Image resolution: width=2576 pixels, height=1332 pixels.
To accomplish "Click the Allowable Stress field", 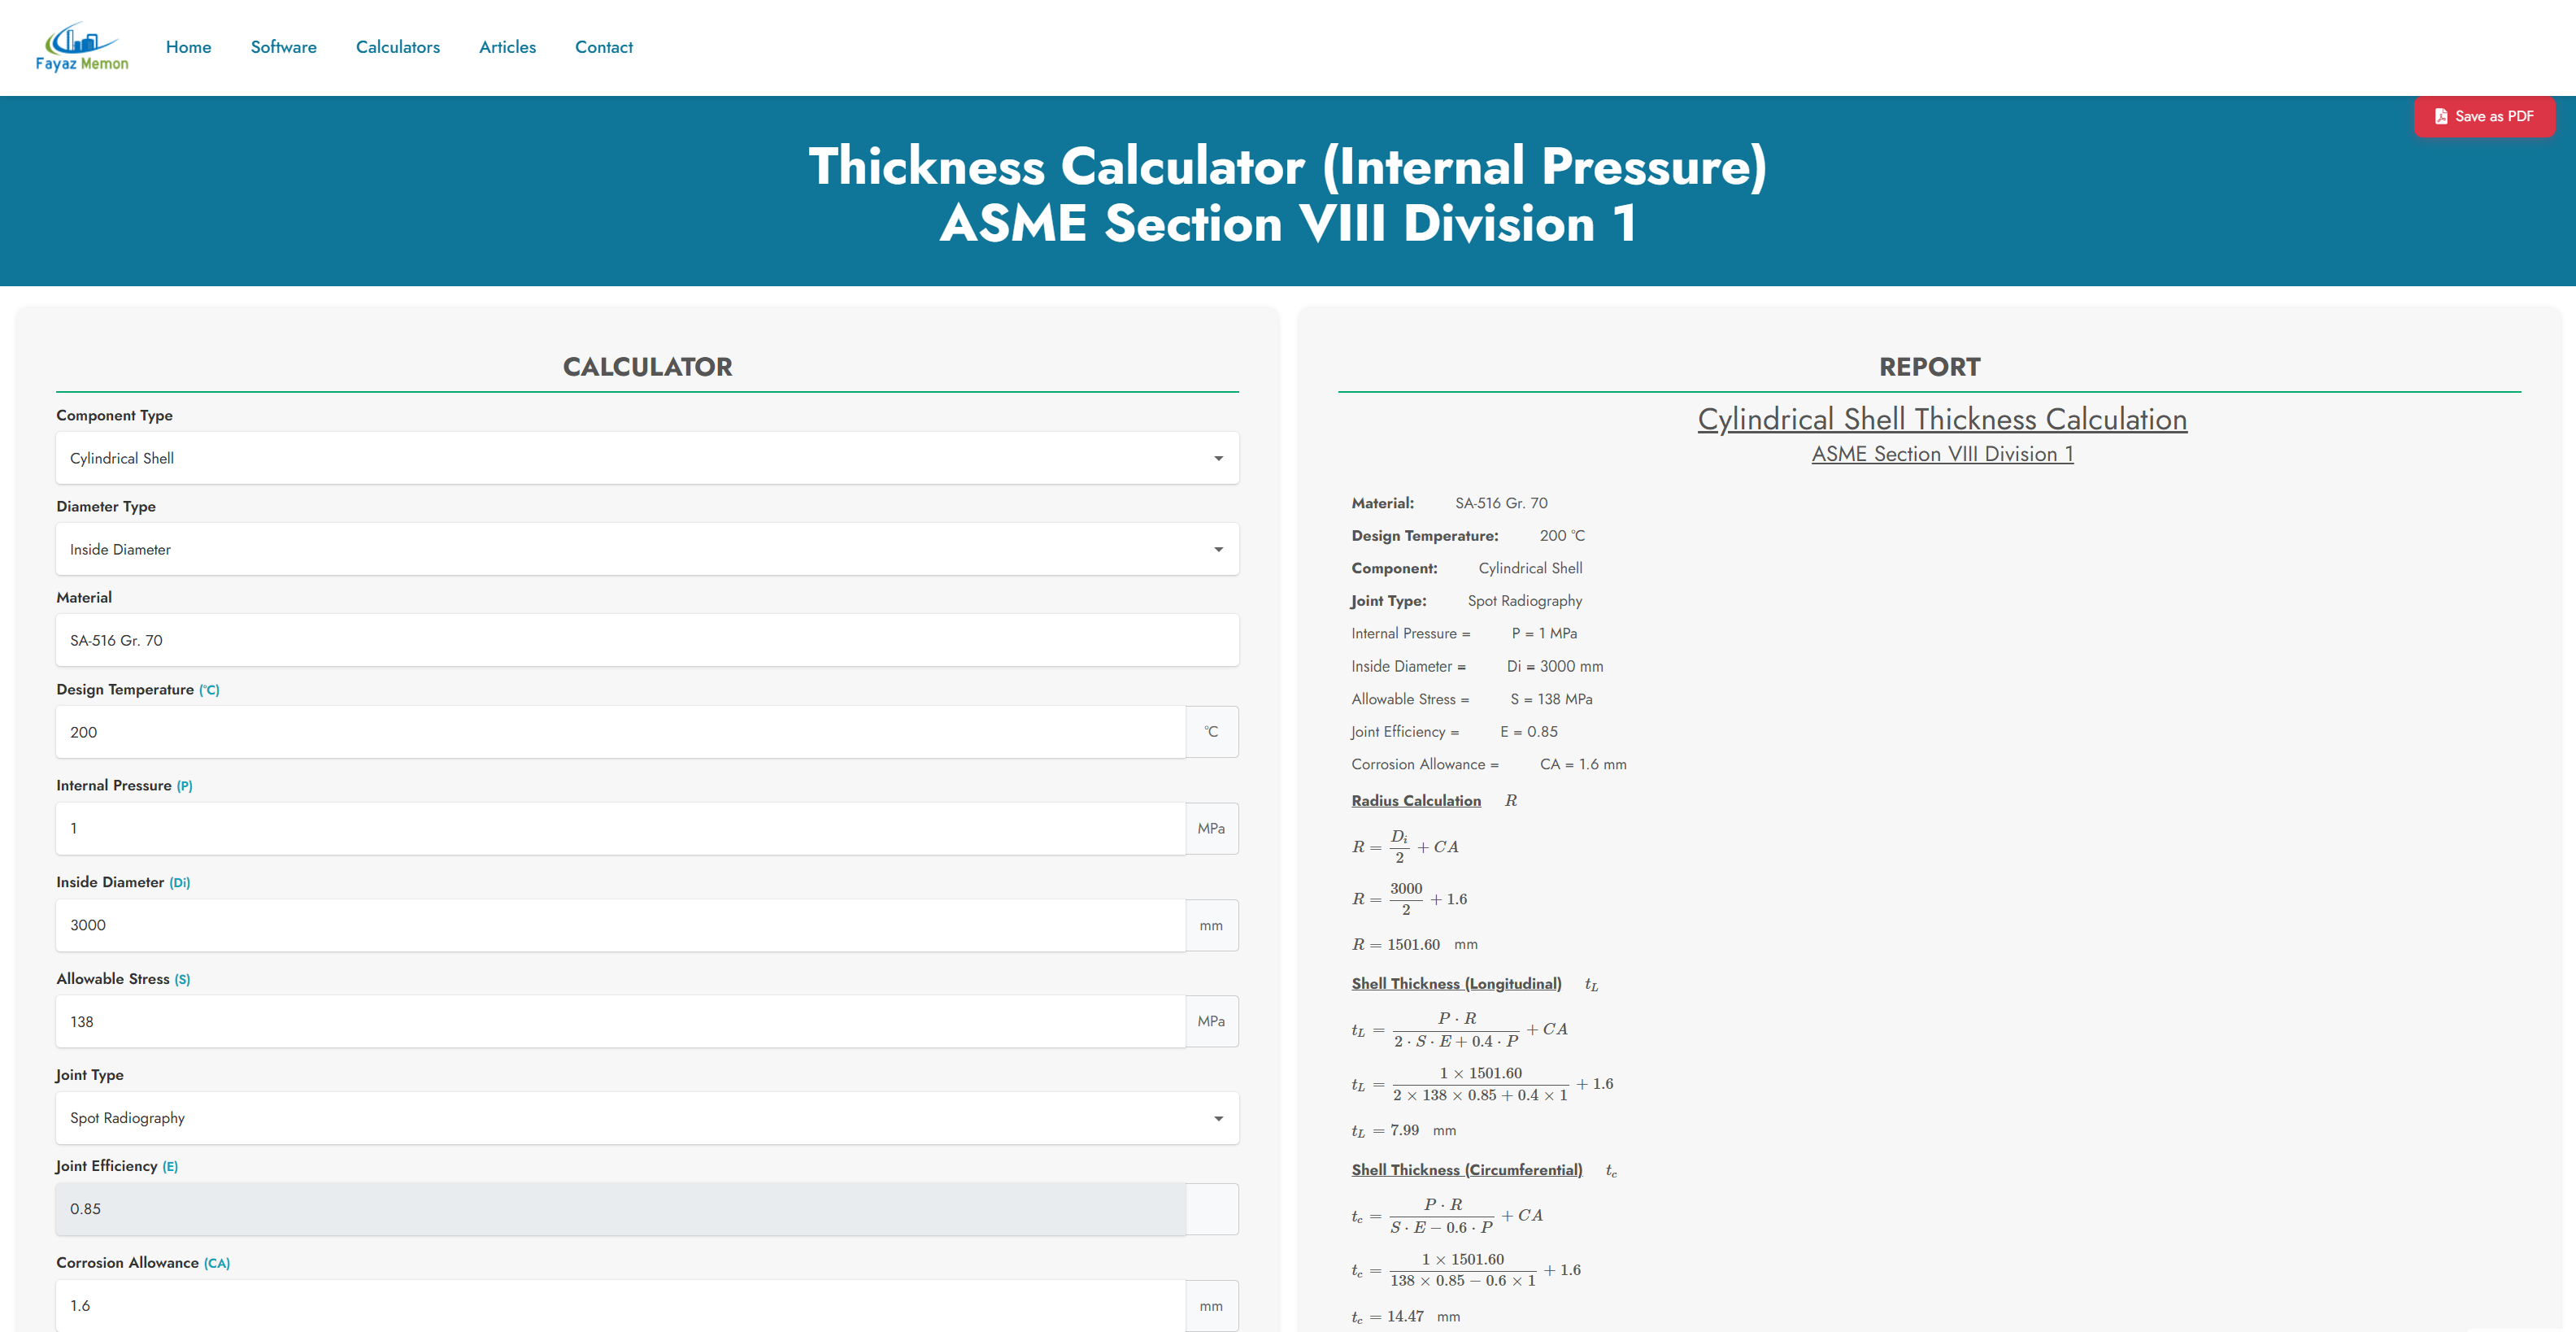I will pyautogui.click(x=620, y=1021).
